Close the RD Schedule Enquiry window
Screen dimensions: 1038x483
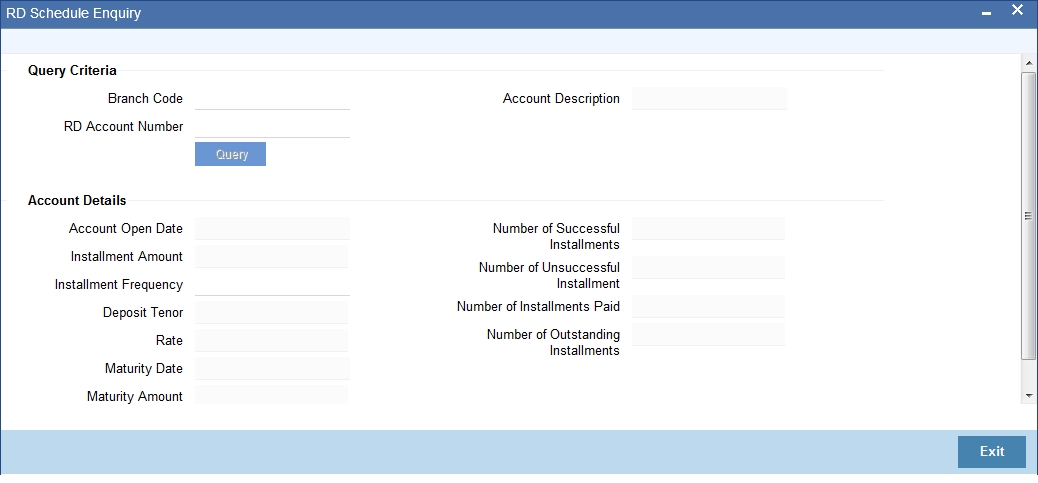click(1017, 11)
